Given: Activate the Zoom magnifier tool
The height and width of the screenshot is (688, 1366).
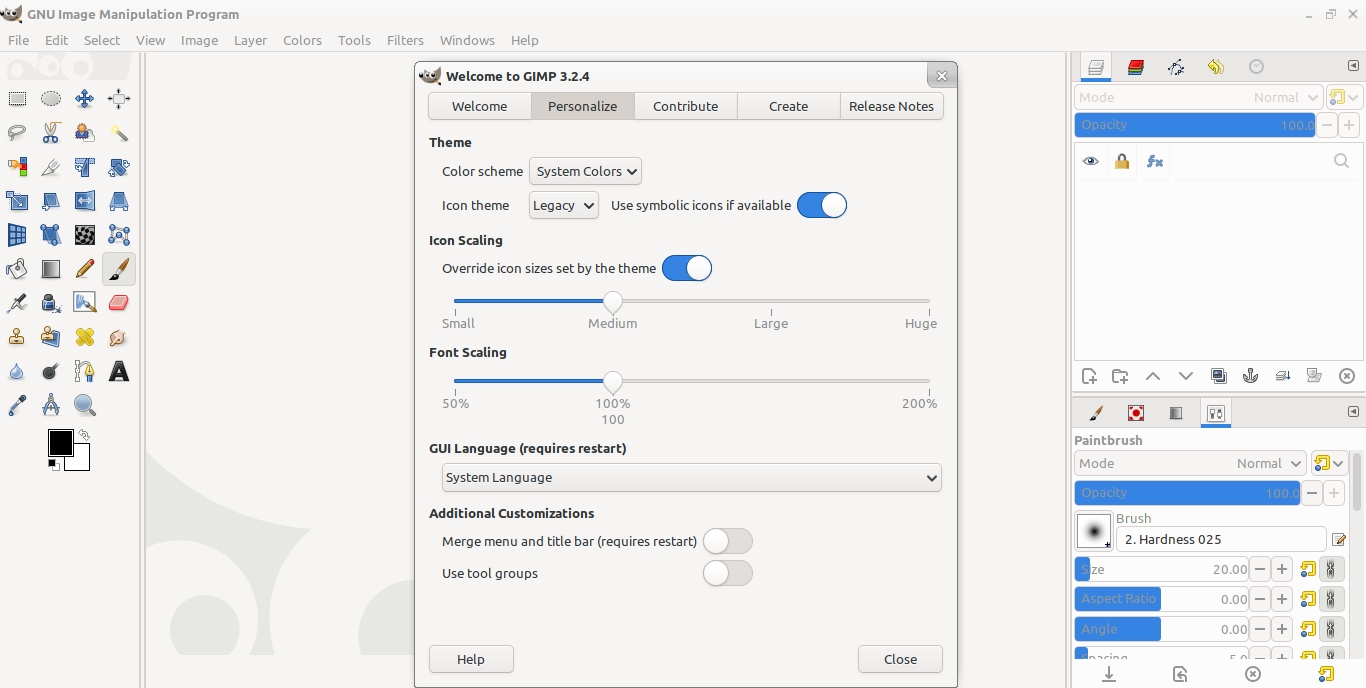Looking at the screenshot, I should pos(85,405).
